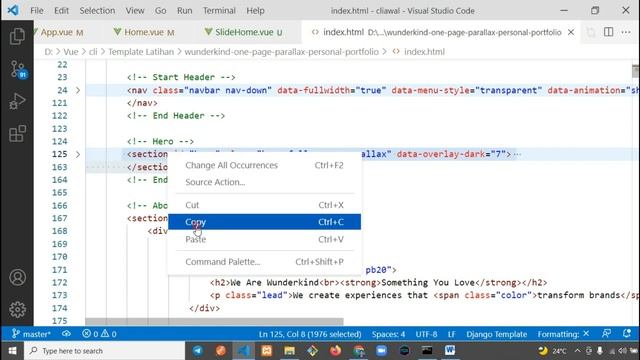The width and height of the screenshot is (640, 360).
Task: Click the weather 24°C widget in taskbar
Action: click(x=552, y=351)
